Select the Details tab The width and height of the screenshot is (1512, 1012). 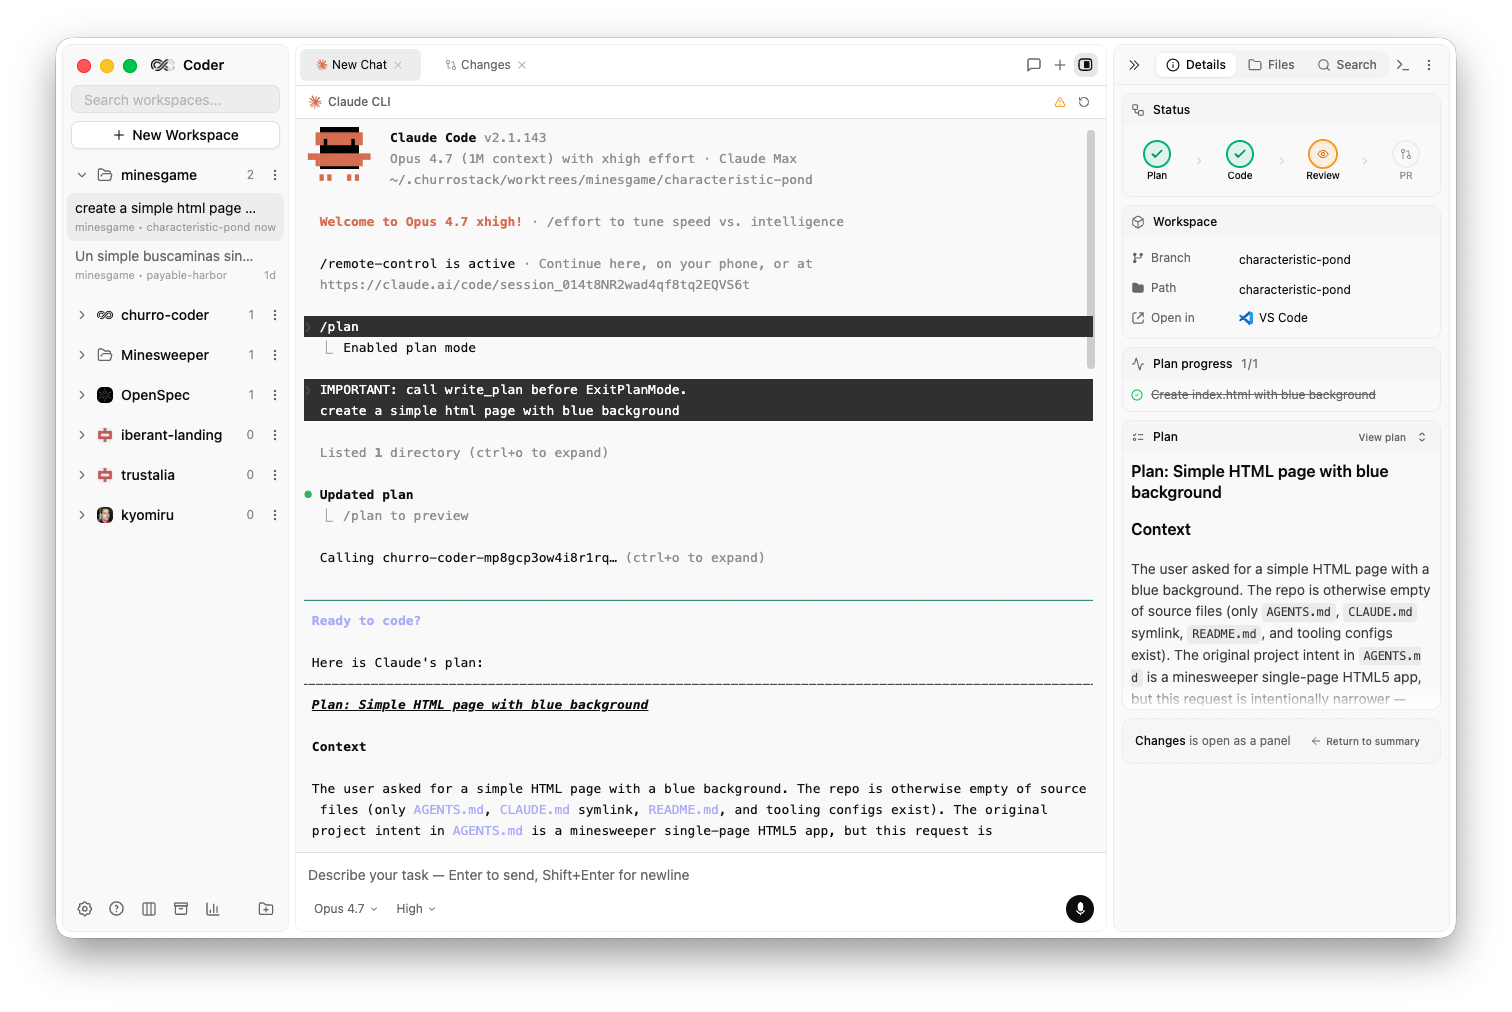tap(1196, 65)
